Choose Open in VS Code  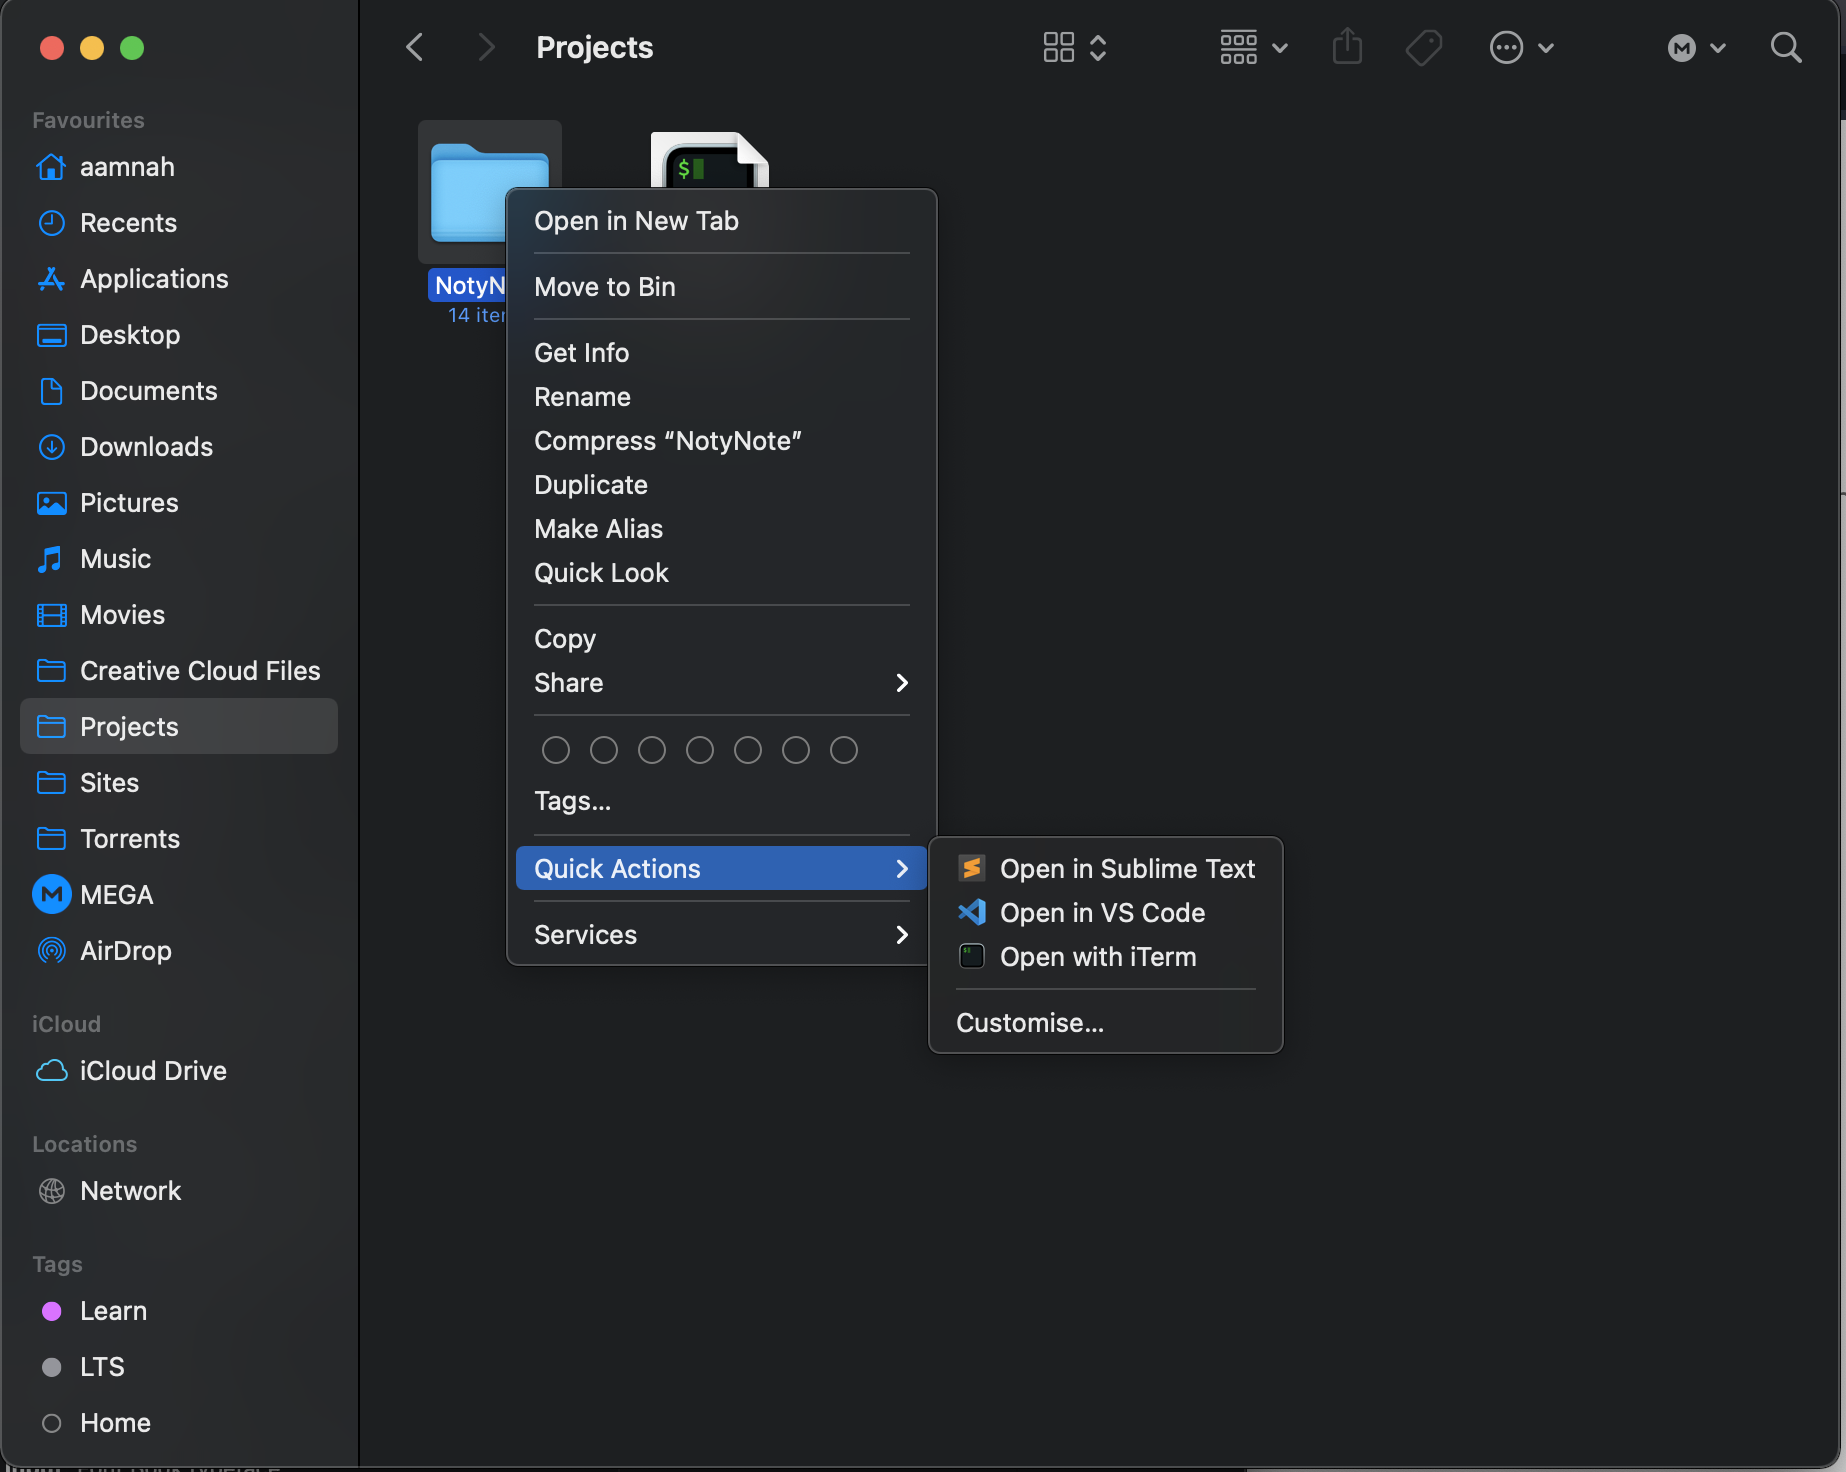click(1106, 913)
